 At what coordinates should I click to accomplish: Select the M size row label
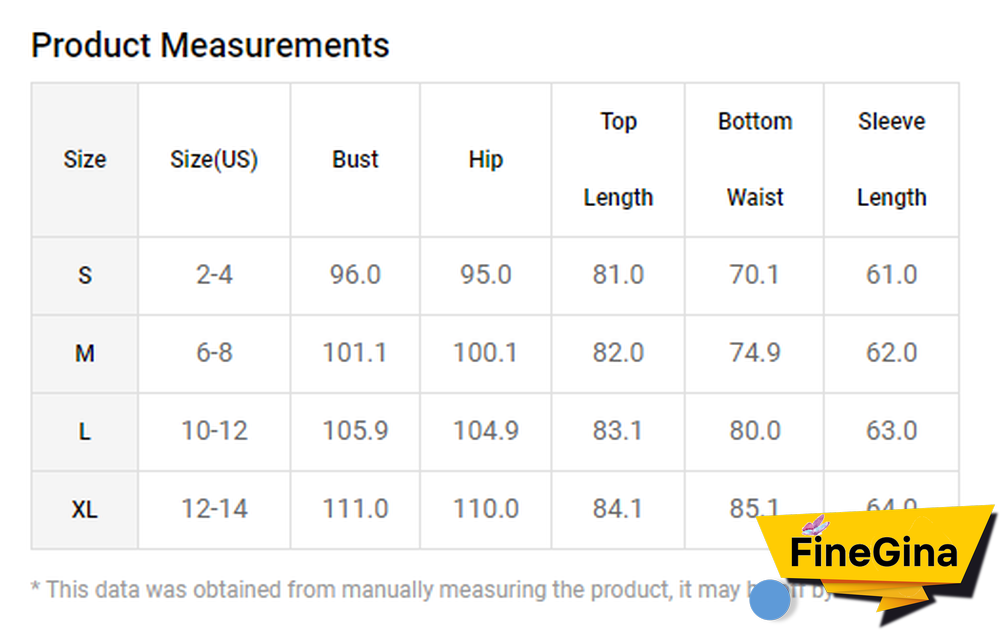pos(85,353)
